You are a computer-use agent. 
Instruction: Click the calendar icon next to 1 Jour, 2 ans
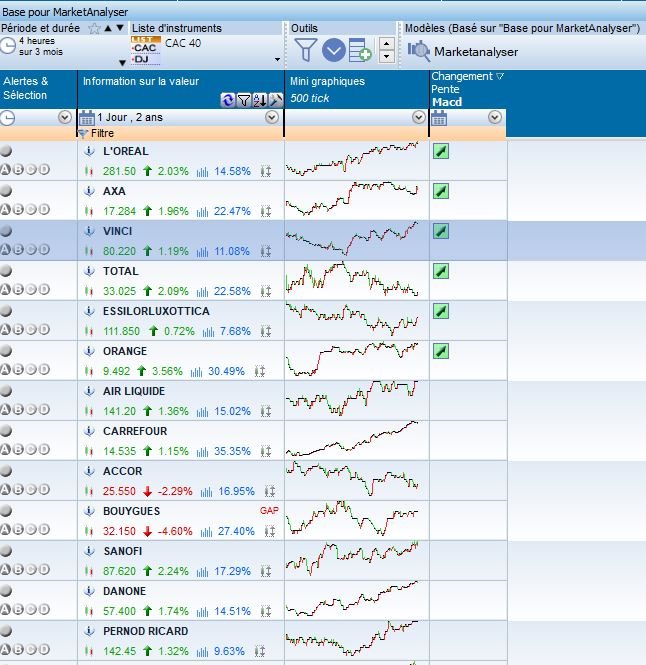(87, 117)
